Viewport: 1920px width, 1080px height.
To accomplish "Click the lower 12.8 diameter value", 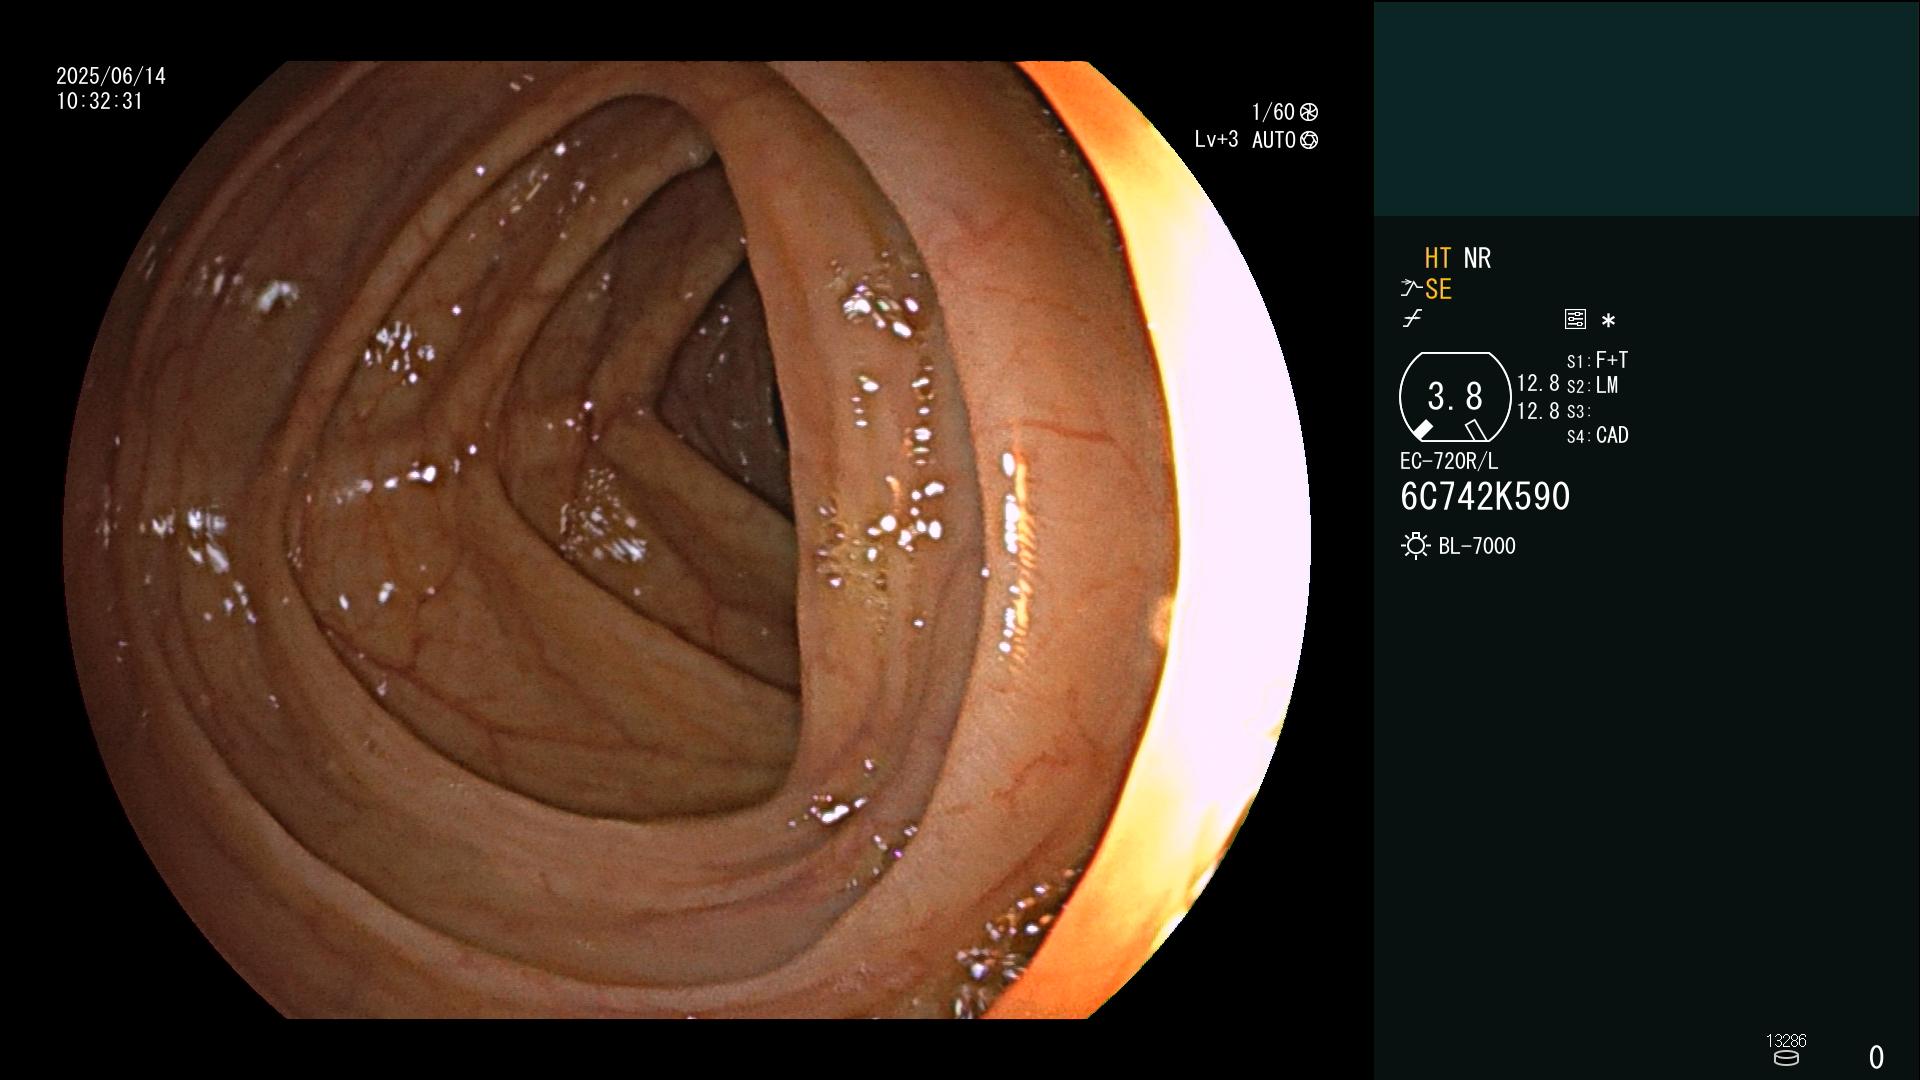I will tap(1538, 411).
